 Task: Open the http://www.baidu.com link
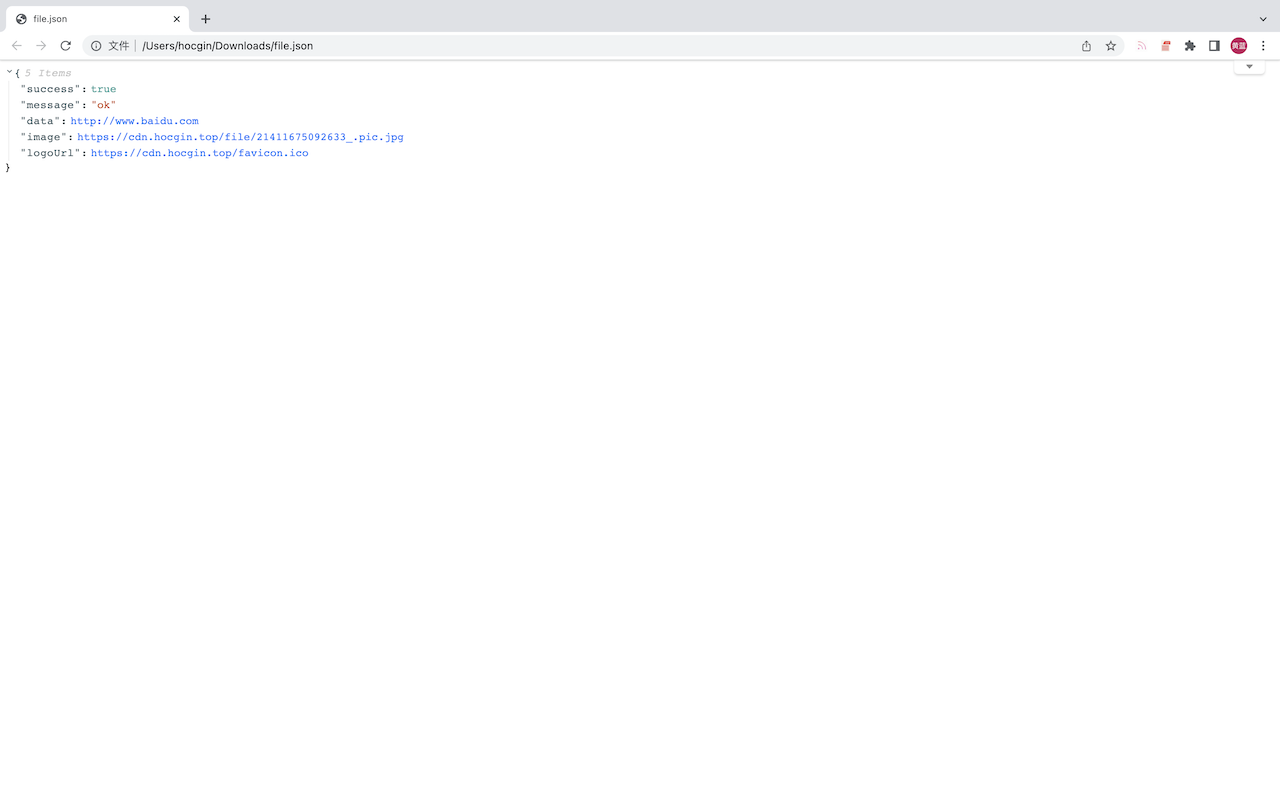point(134,121)
